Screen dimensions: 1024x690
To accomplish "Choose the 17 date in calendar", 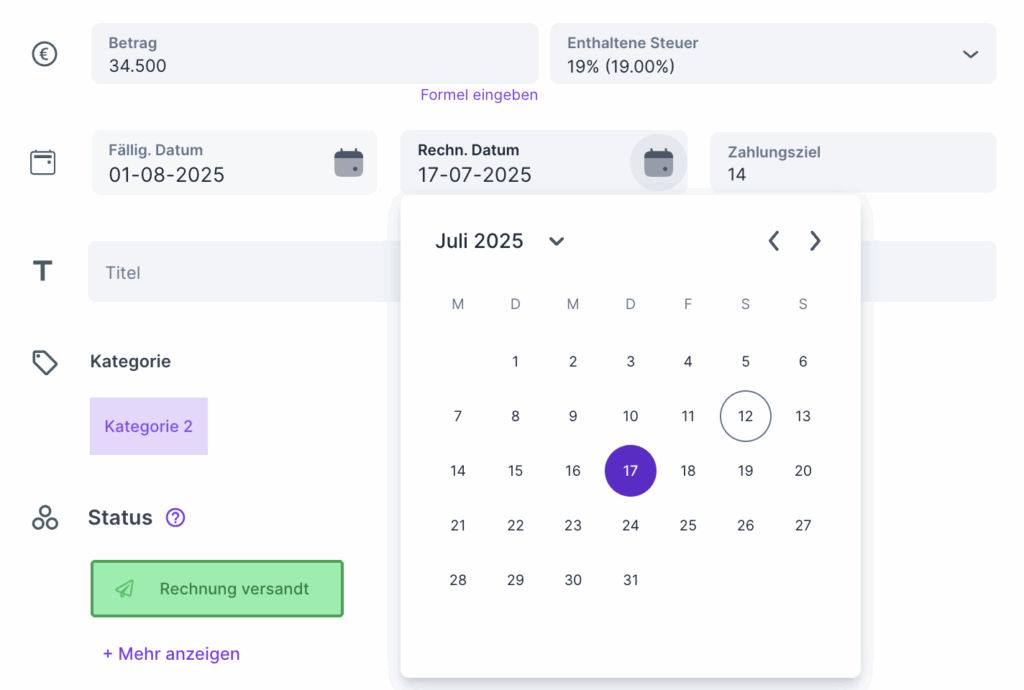I will click(630, 471).
